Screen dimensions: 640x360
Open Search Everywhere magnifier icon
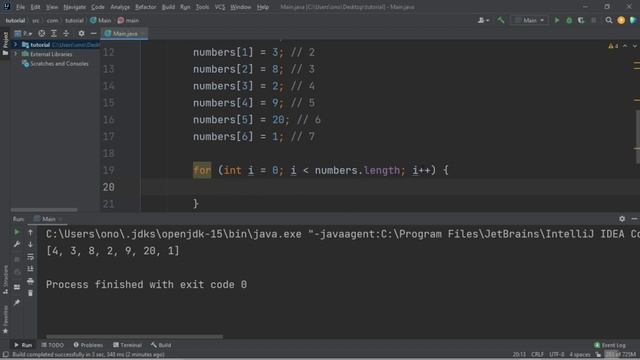coord(609,20)
